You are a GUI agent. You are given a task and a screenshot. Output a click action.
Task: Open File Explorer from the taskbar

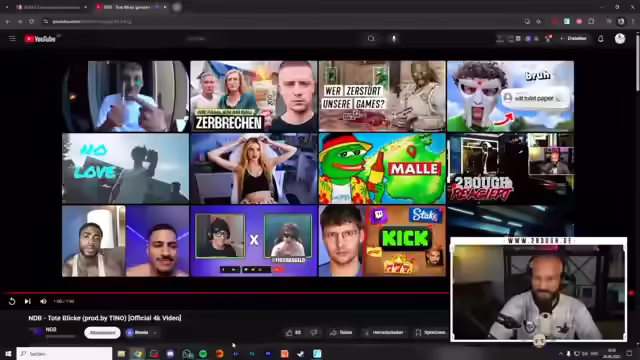tap(121, 354)
